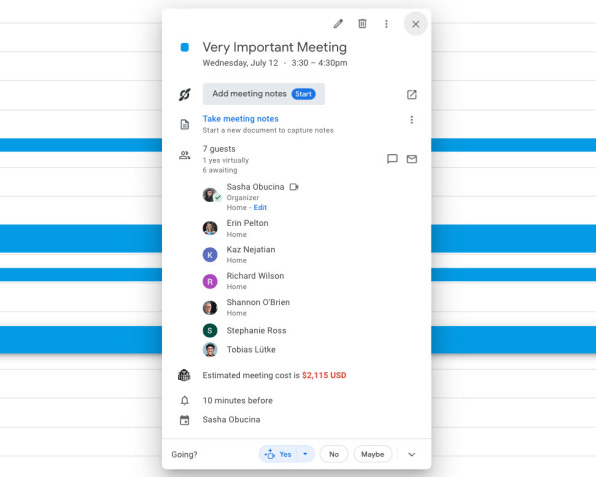Click the 10 minutes before reminder
The image size is (596, 477).
(x=238, y=400)
